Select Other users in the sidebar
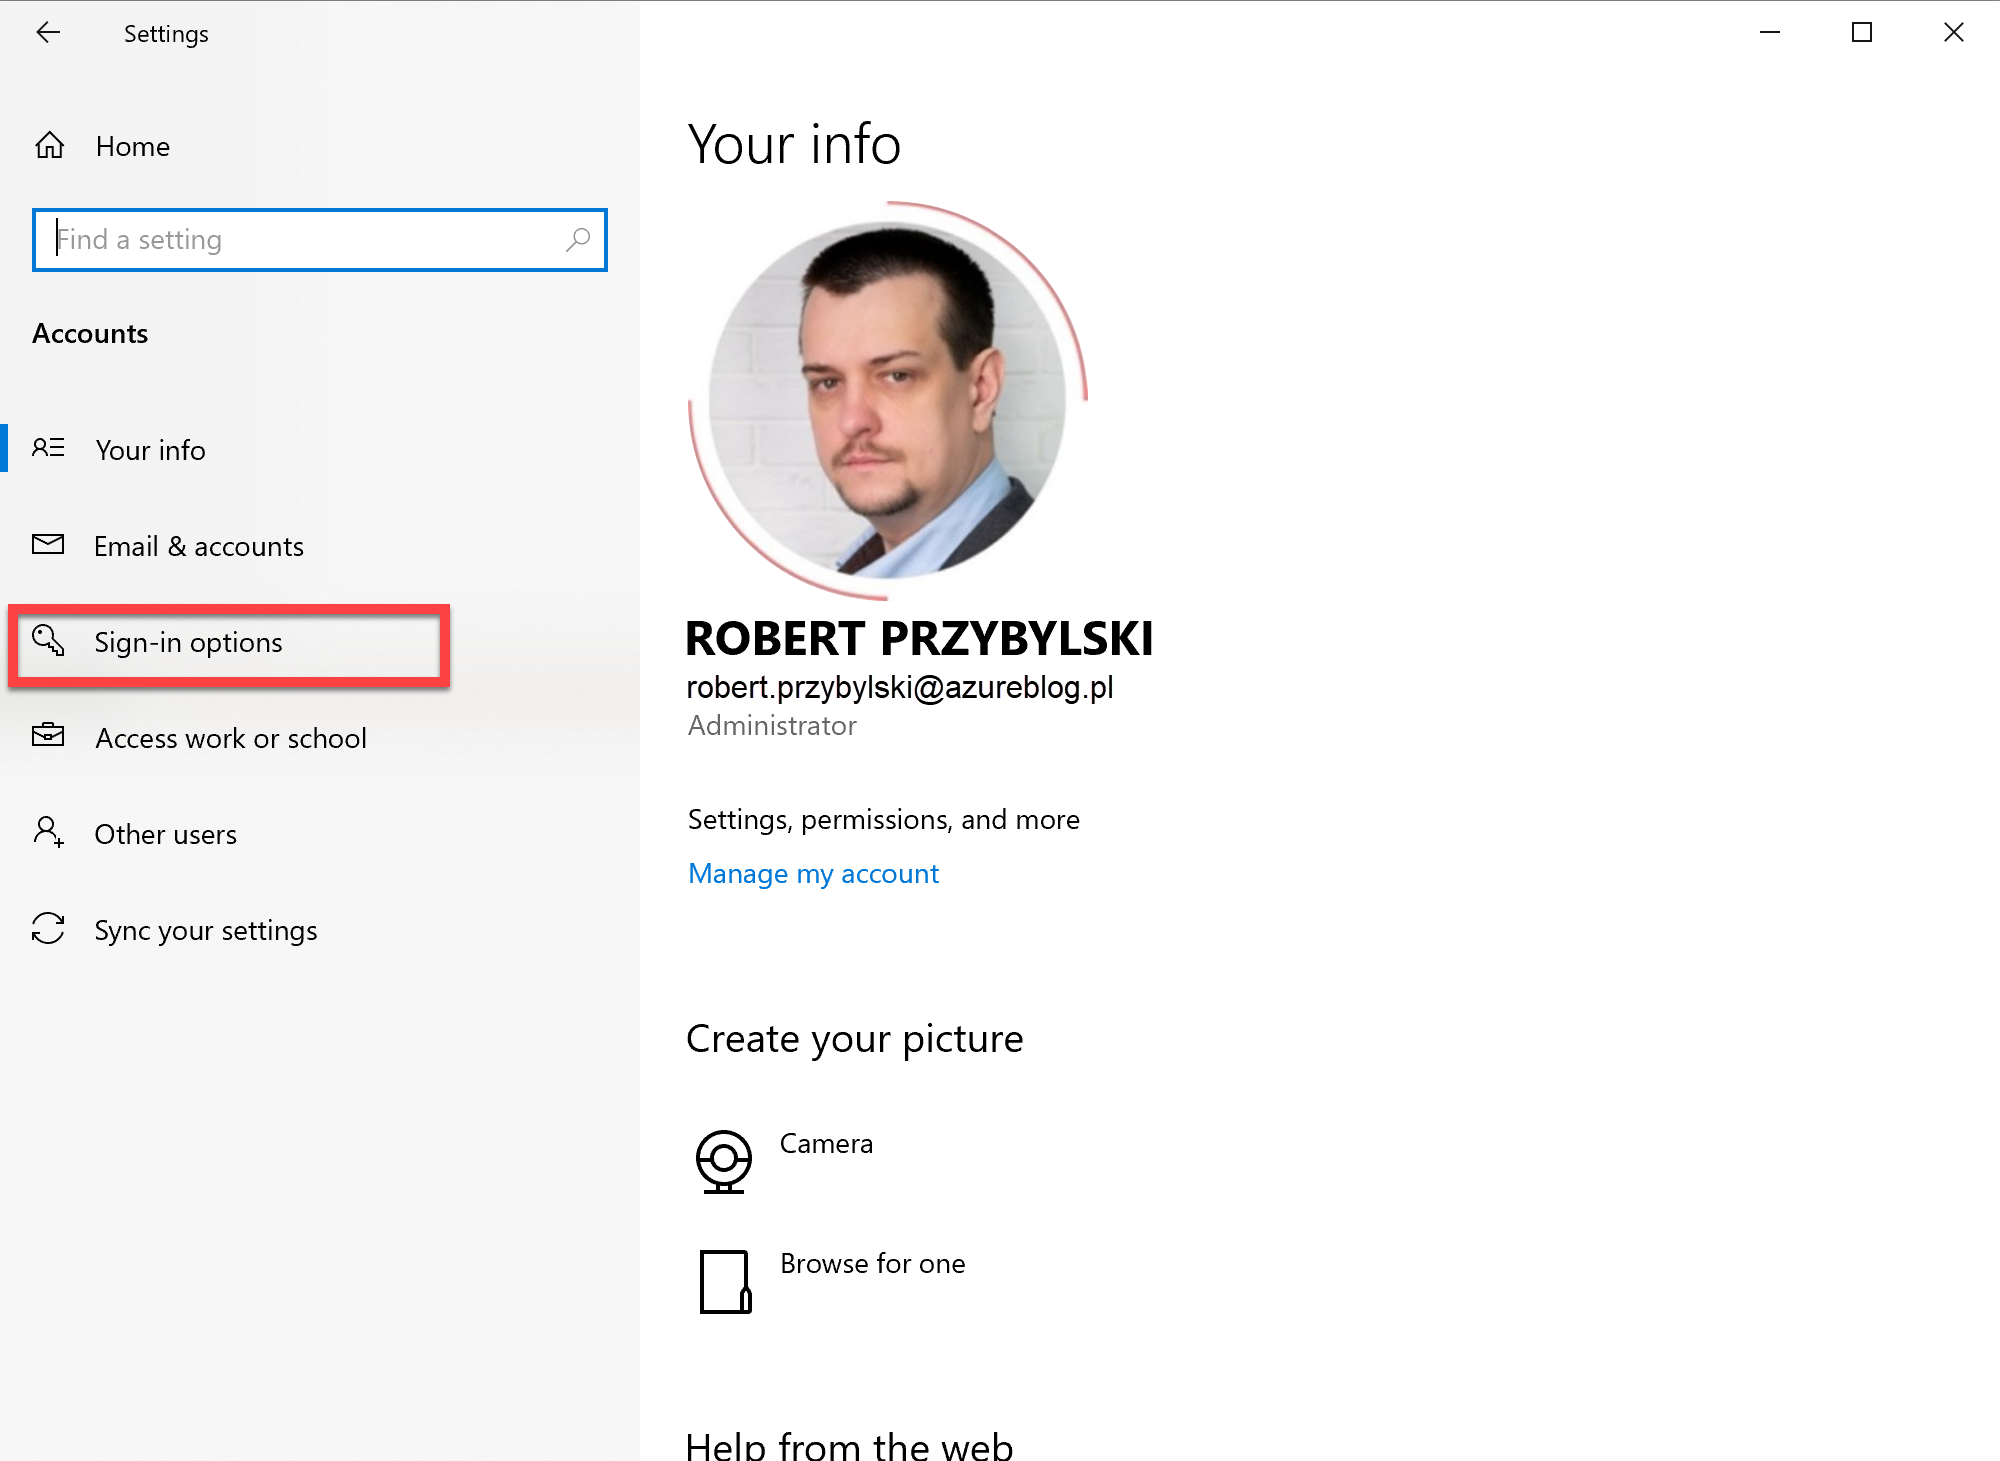 click(165, 833)
